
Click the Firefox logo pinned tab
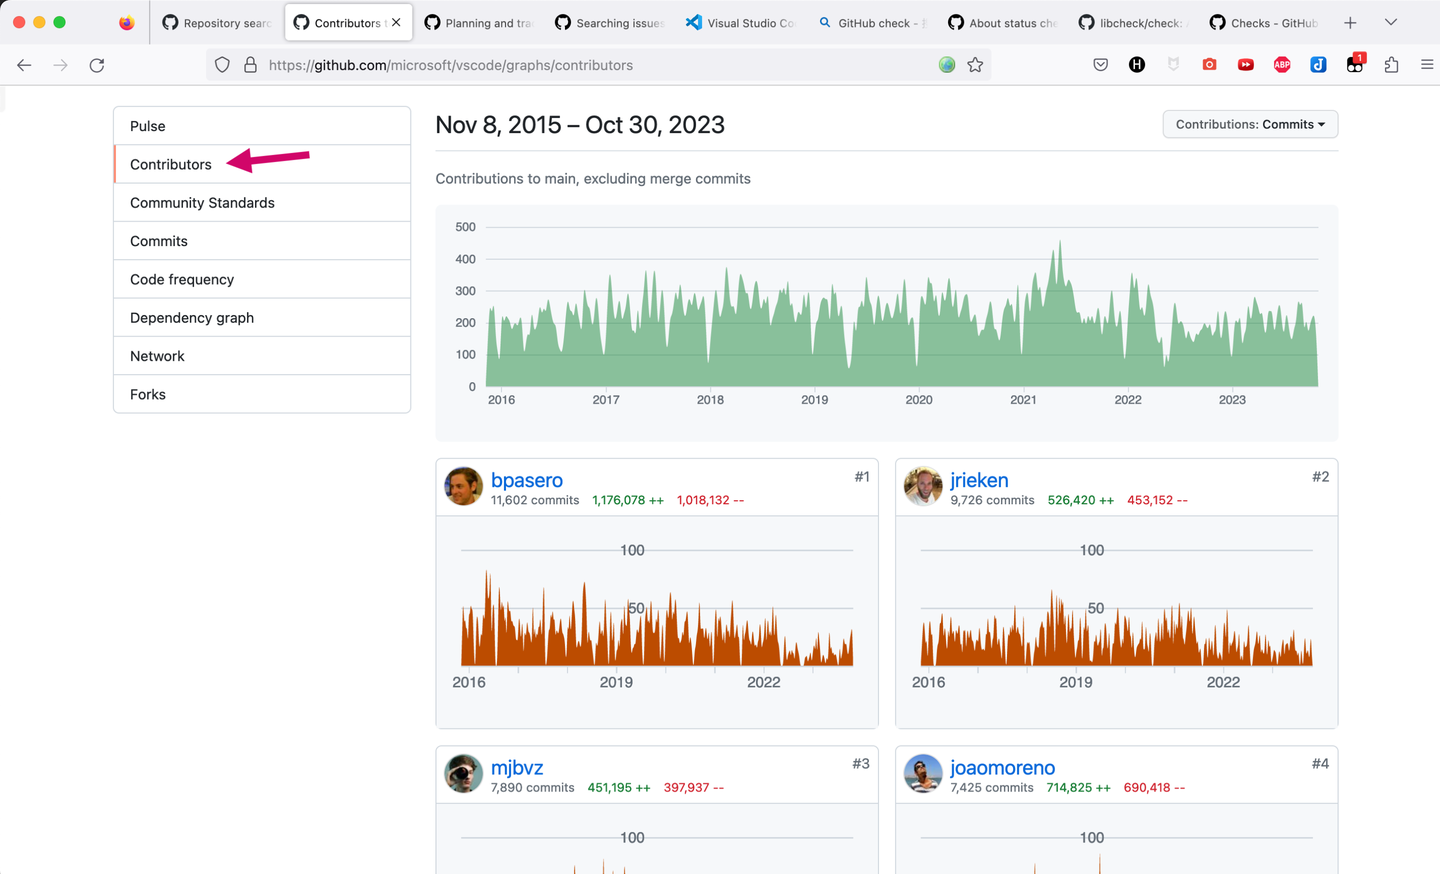(126, 22)
